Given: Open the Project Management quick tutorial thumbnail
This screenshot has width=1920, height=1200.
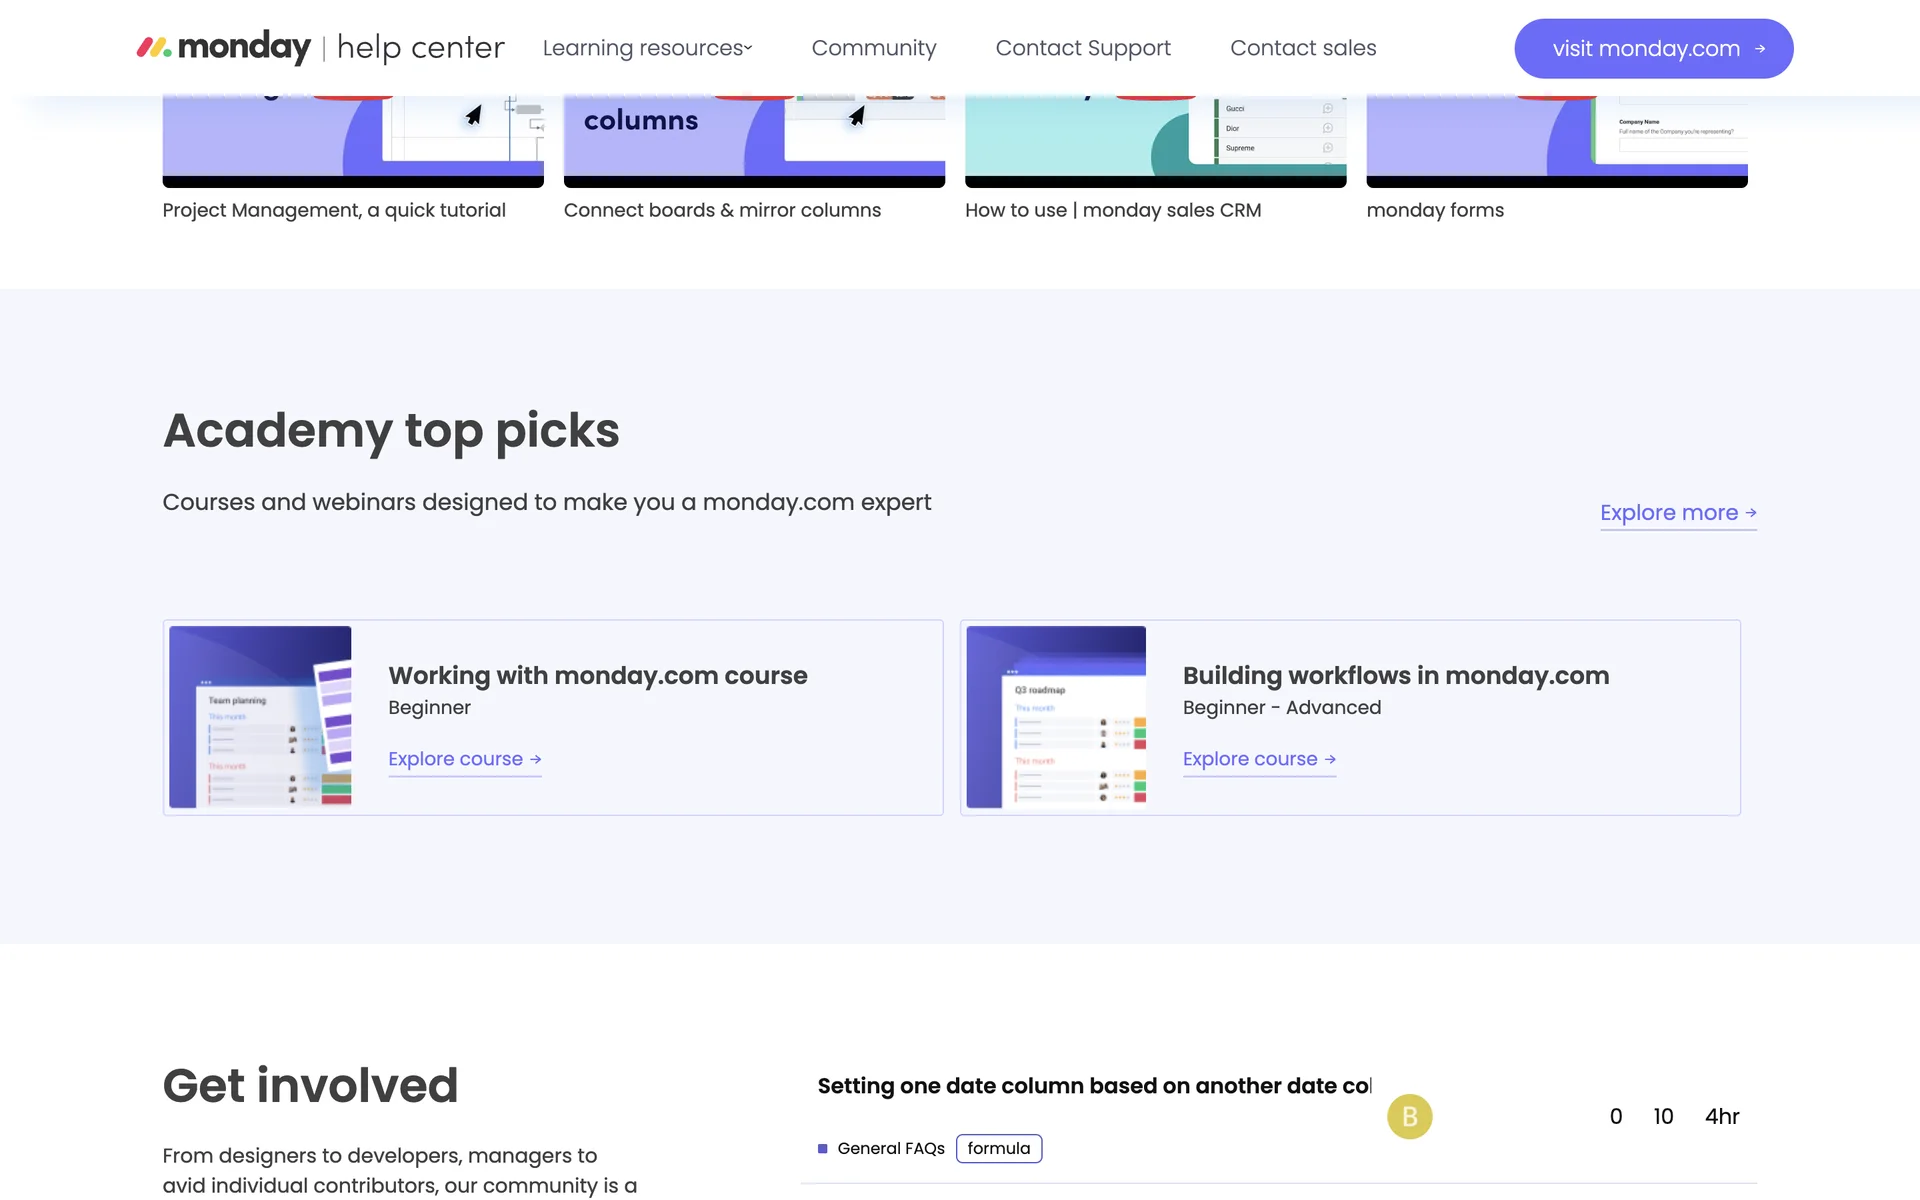Looking at the screenshot, I should point(353,140).
